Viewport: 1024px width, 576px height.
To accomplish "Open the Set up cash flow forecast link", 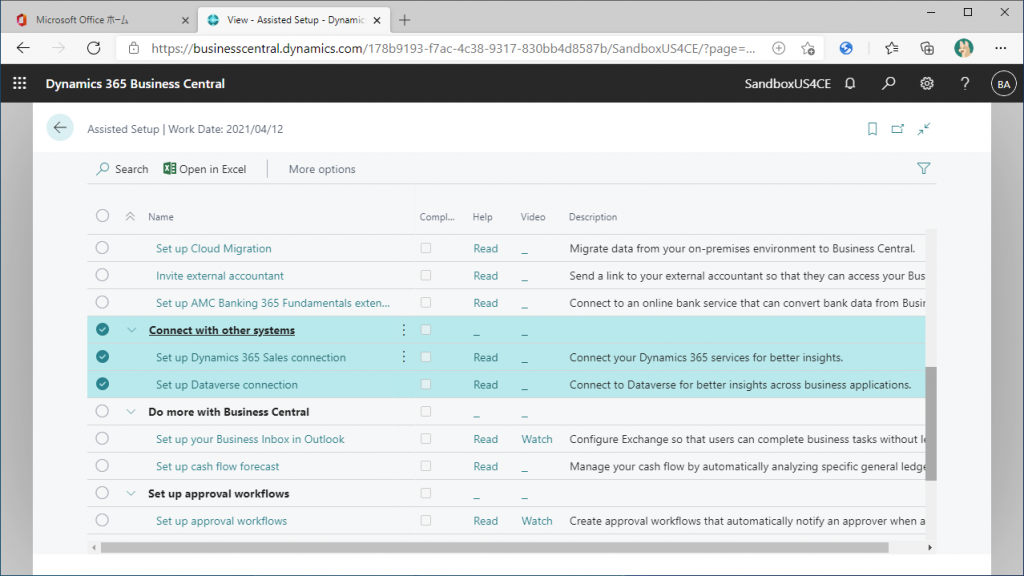I will coord(217,466).
